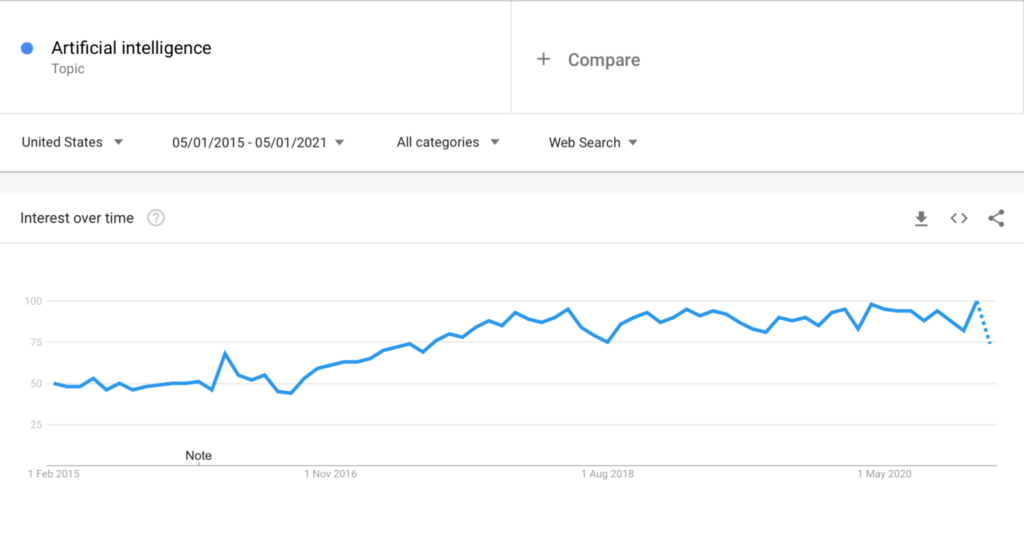Open the interest over time help icon
Screen dimensions: 1024x541
[156, 218]
